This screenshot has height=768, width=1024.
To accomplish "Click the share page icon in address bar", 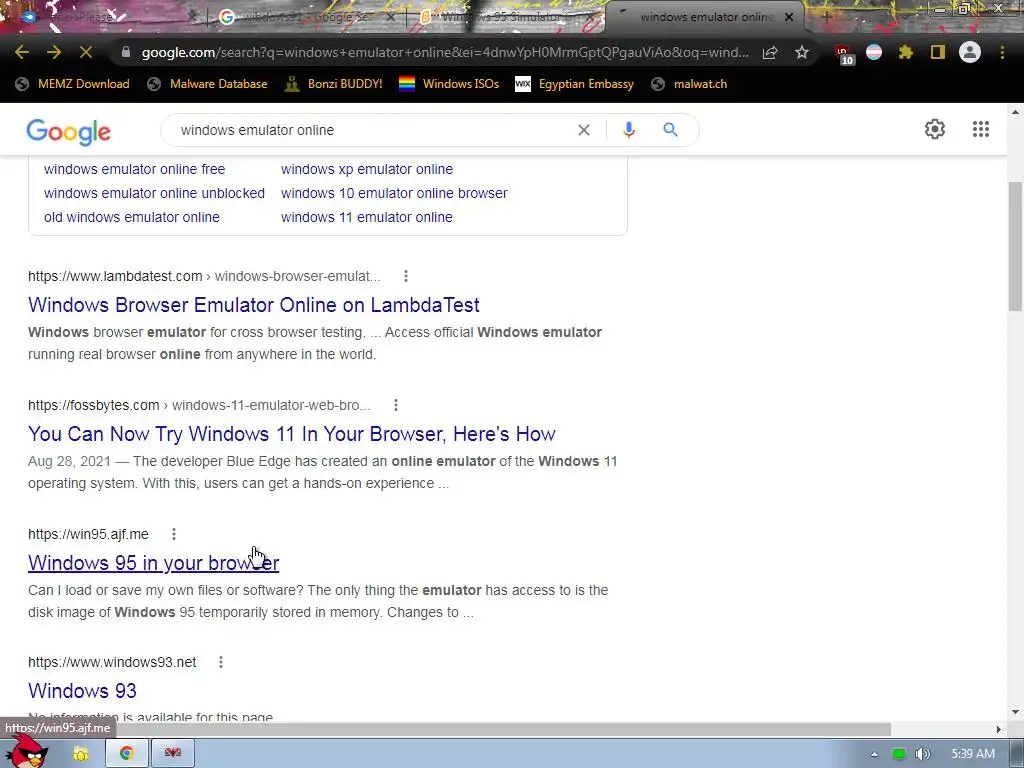I will [770, 52].
